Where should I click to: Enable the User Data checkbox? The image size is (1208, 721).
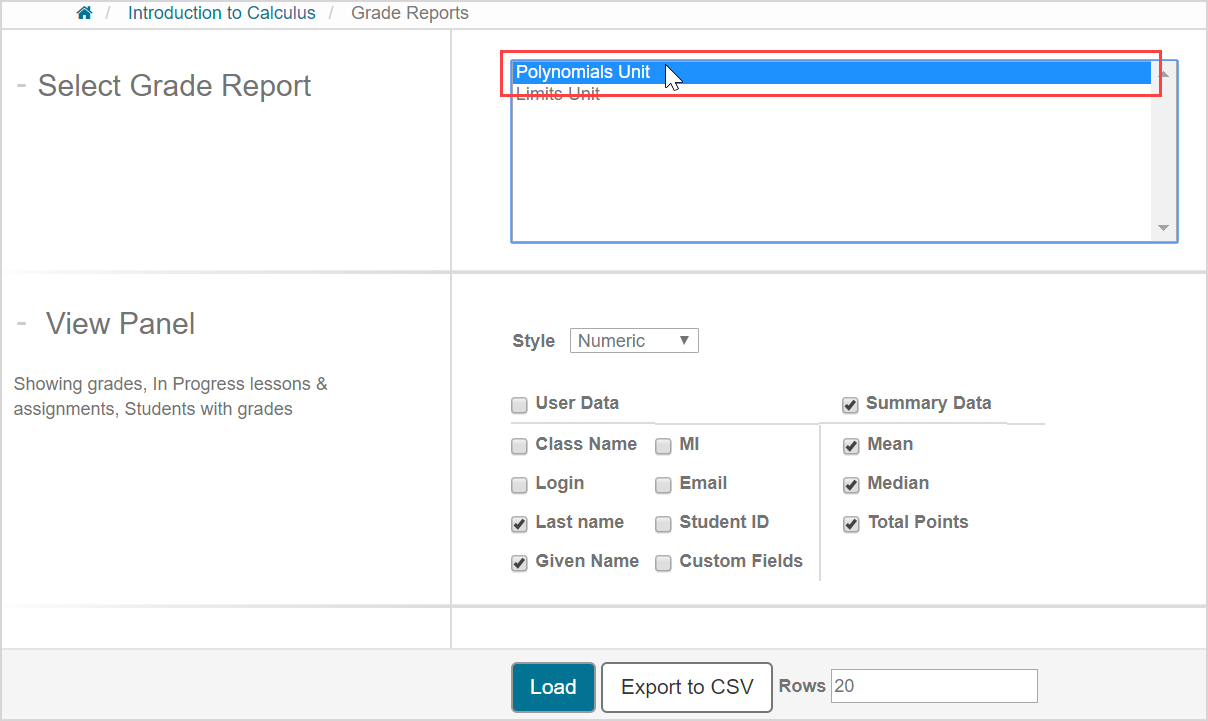point(519,405)
